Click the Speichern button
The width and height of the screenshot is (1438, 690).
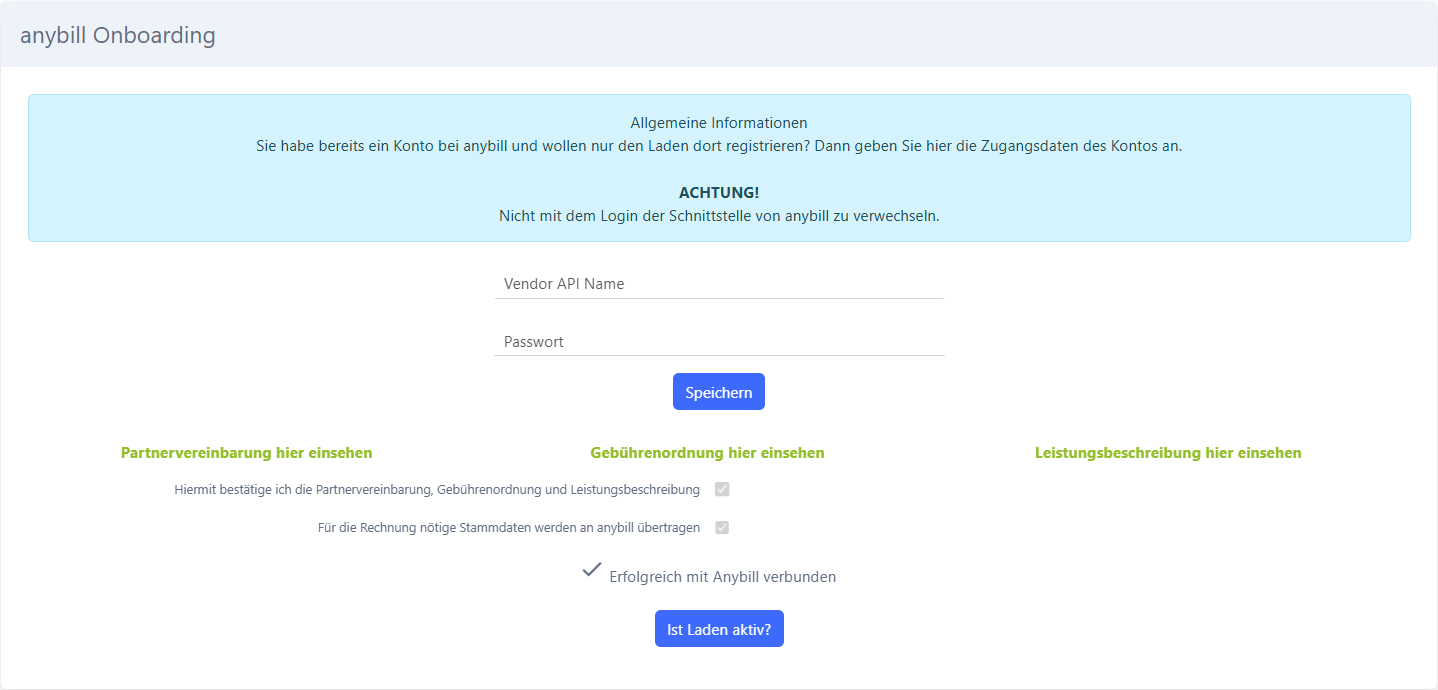(719, 392)
